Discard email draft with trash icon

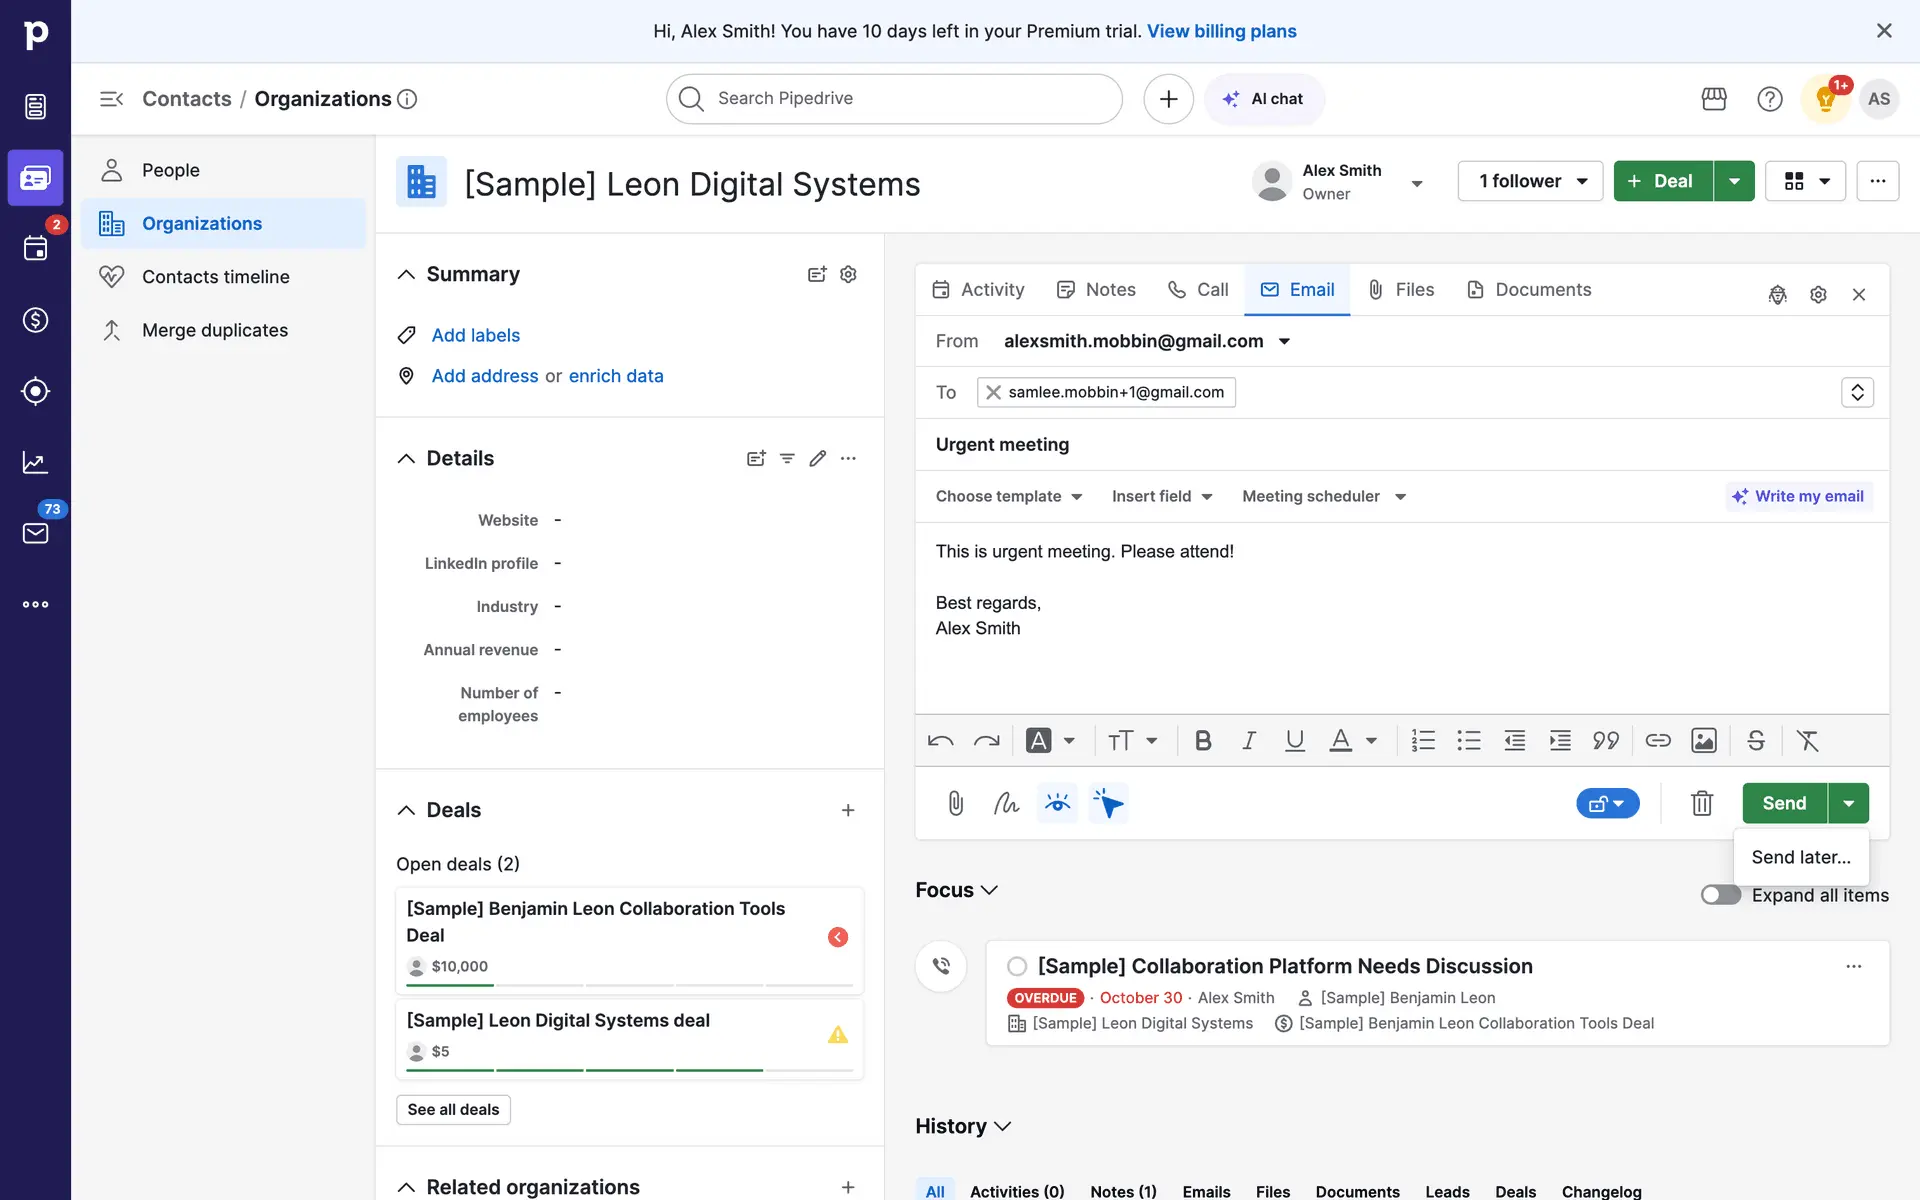coord(1702,803)
